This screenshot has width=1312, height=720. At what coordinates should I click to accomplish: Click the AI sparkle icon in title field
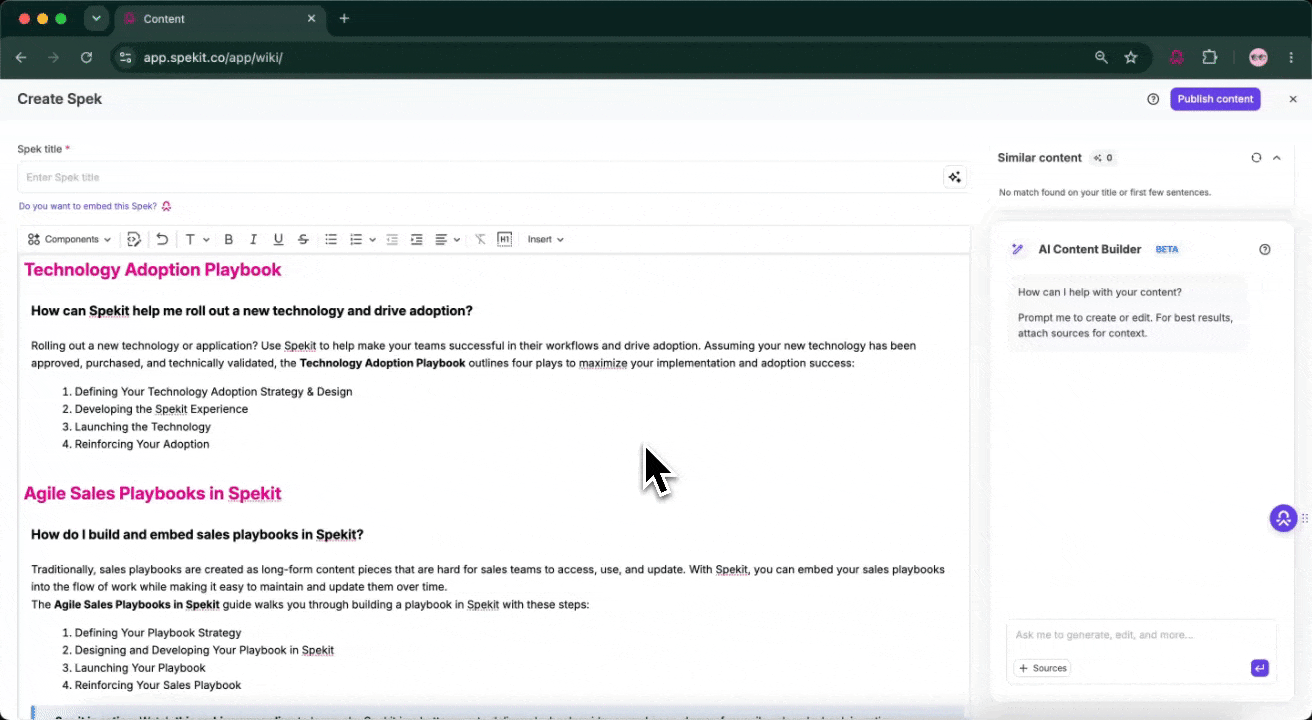click(954, 177)
